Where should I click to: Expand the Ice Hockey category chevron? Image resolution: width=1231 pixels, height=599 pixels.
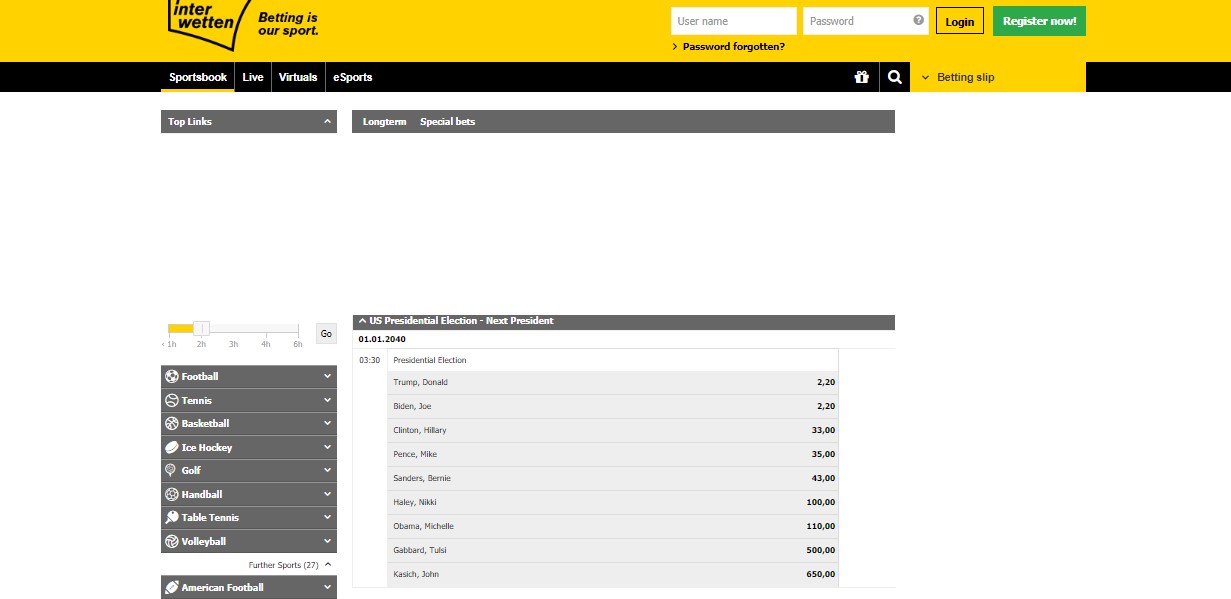point(327,447)
